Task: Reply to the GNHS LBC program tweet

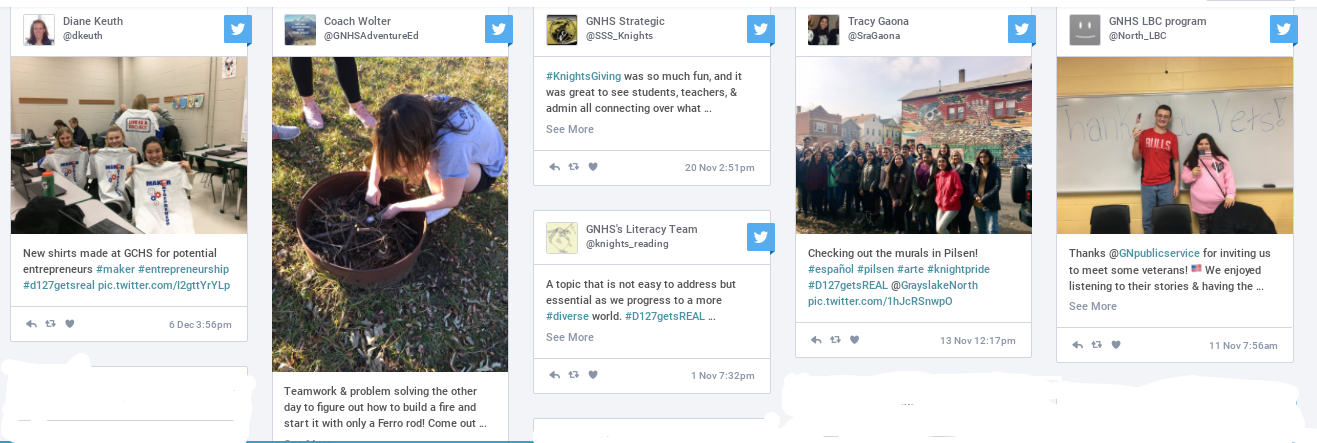Action: click(x=1077, y=345)
